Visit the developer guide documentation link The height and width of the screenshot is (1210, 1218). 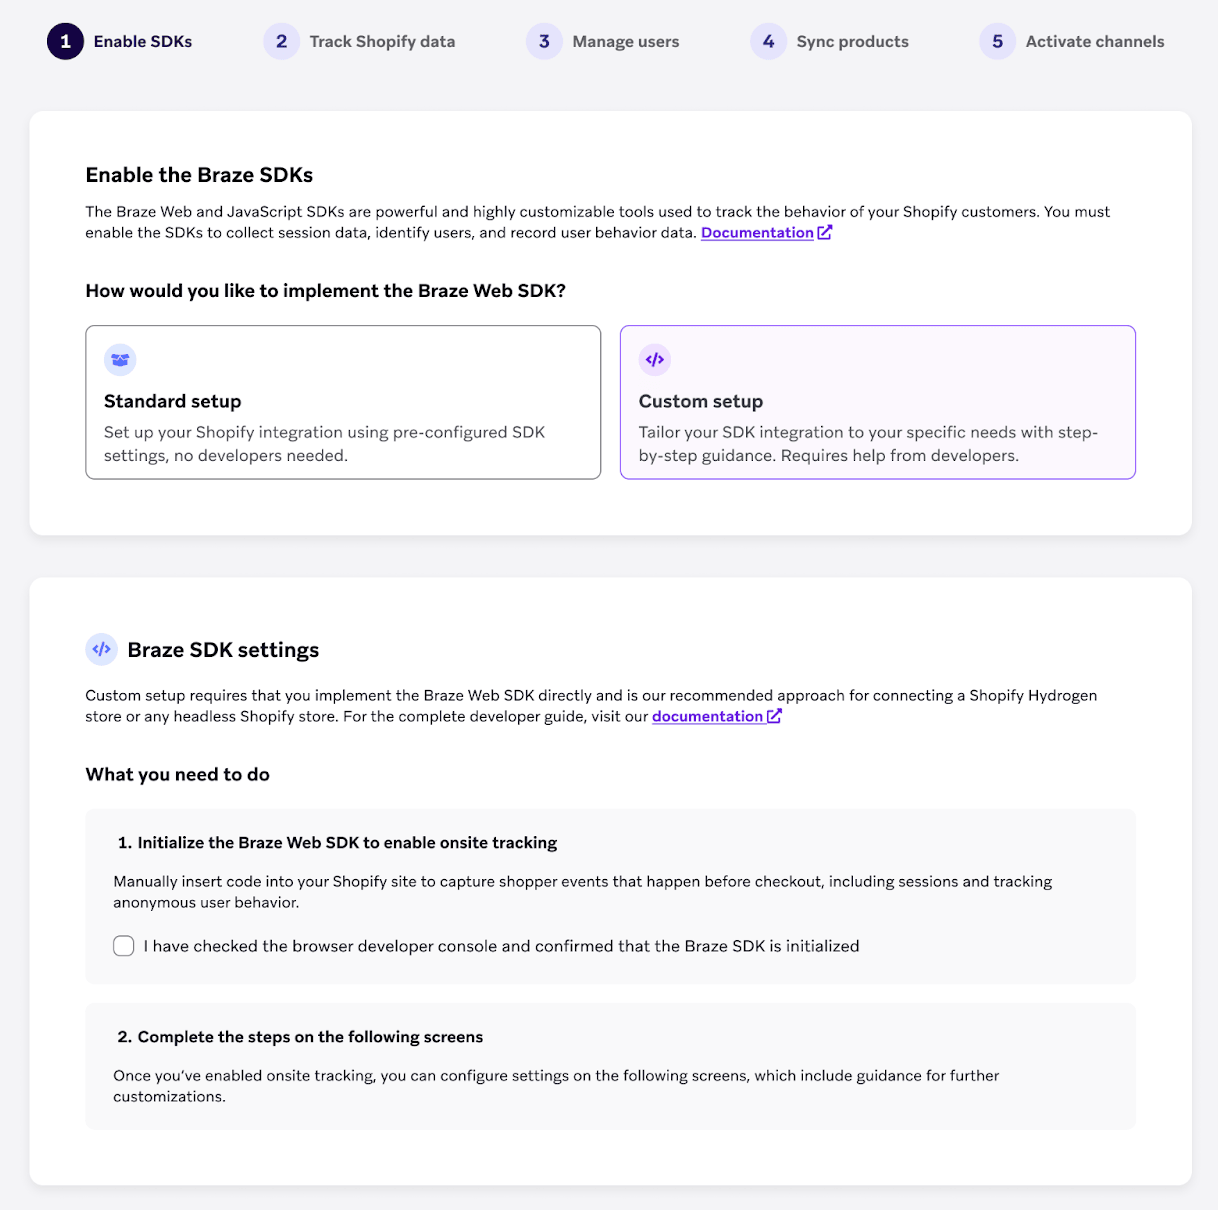tap(707, 717)
